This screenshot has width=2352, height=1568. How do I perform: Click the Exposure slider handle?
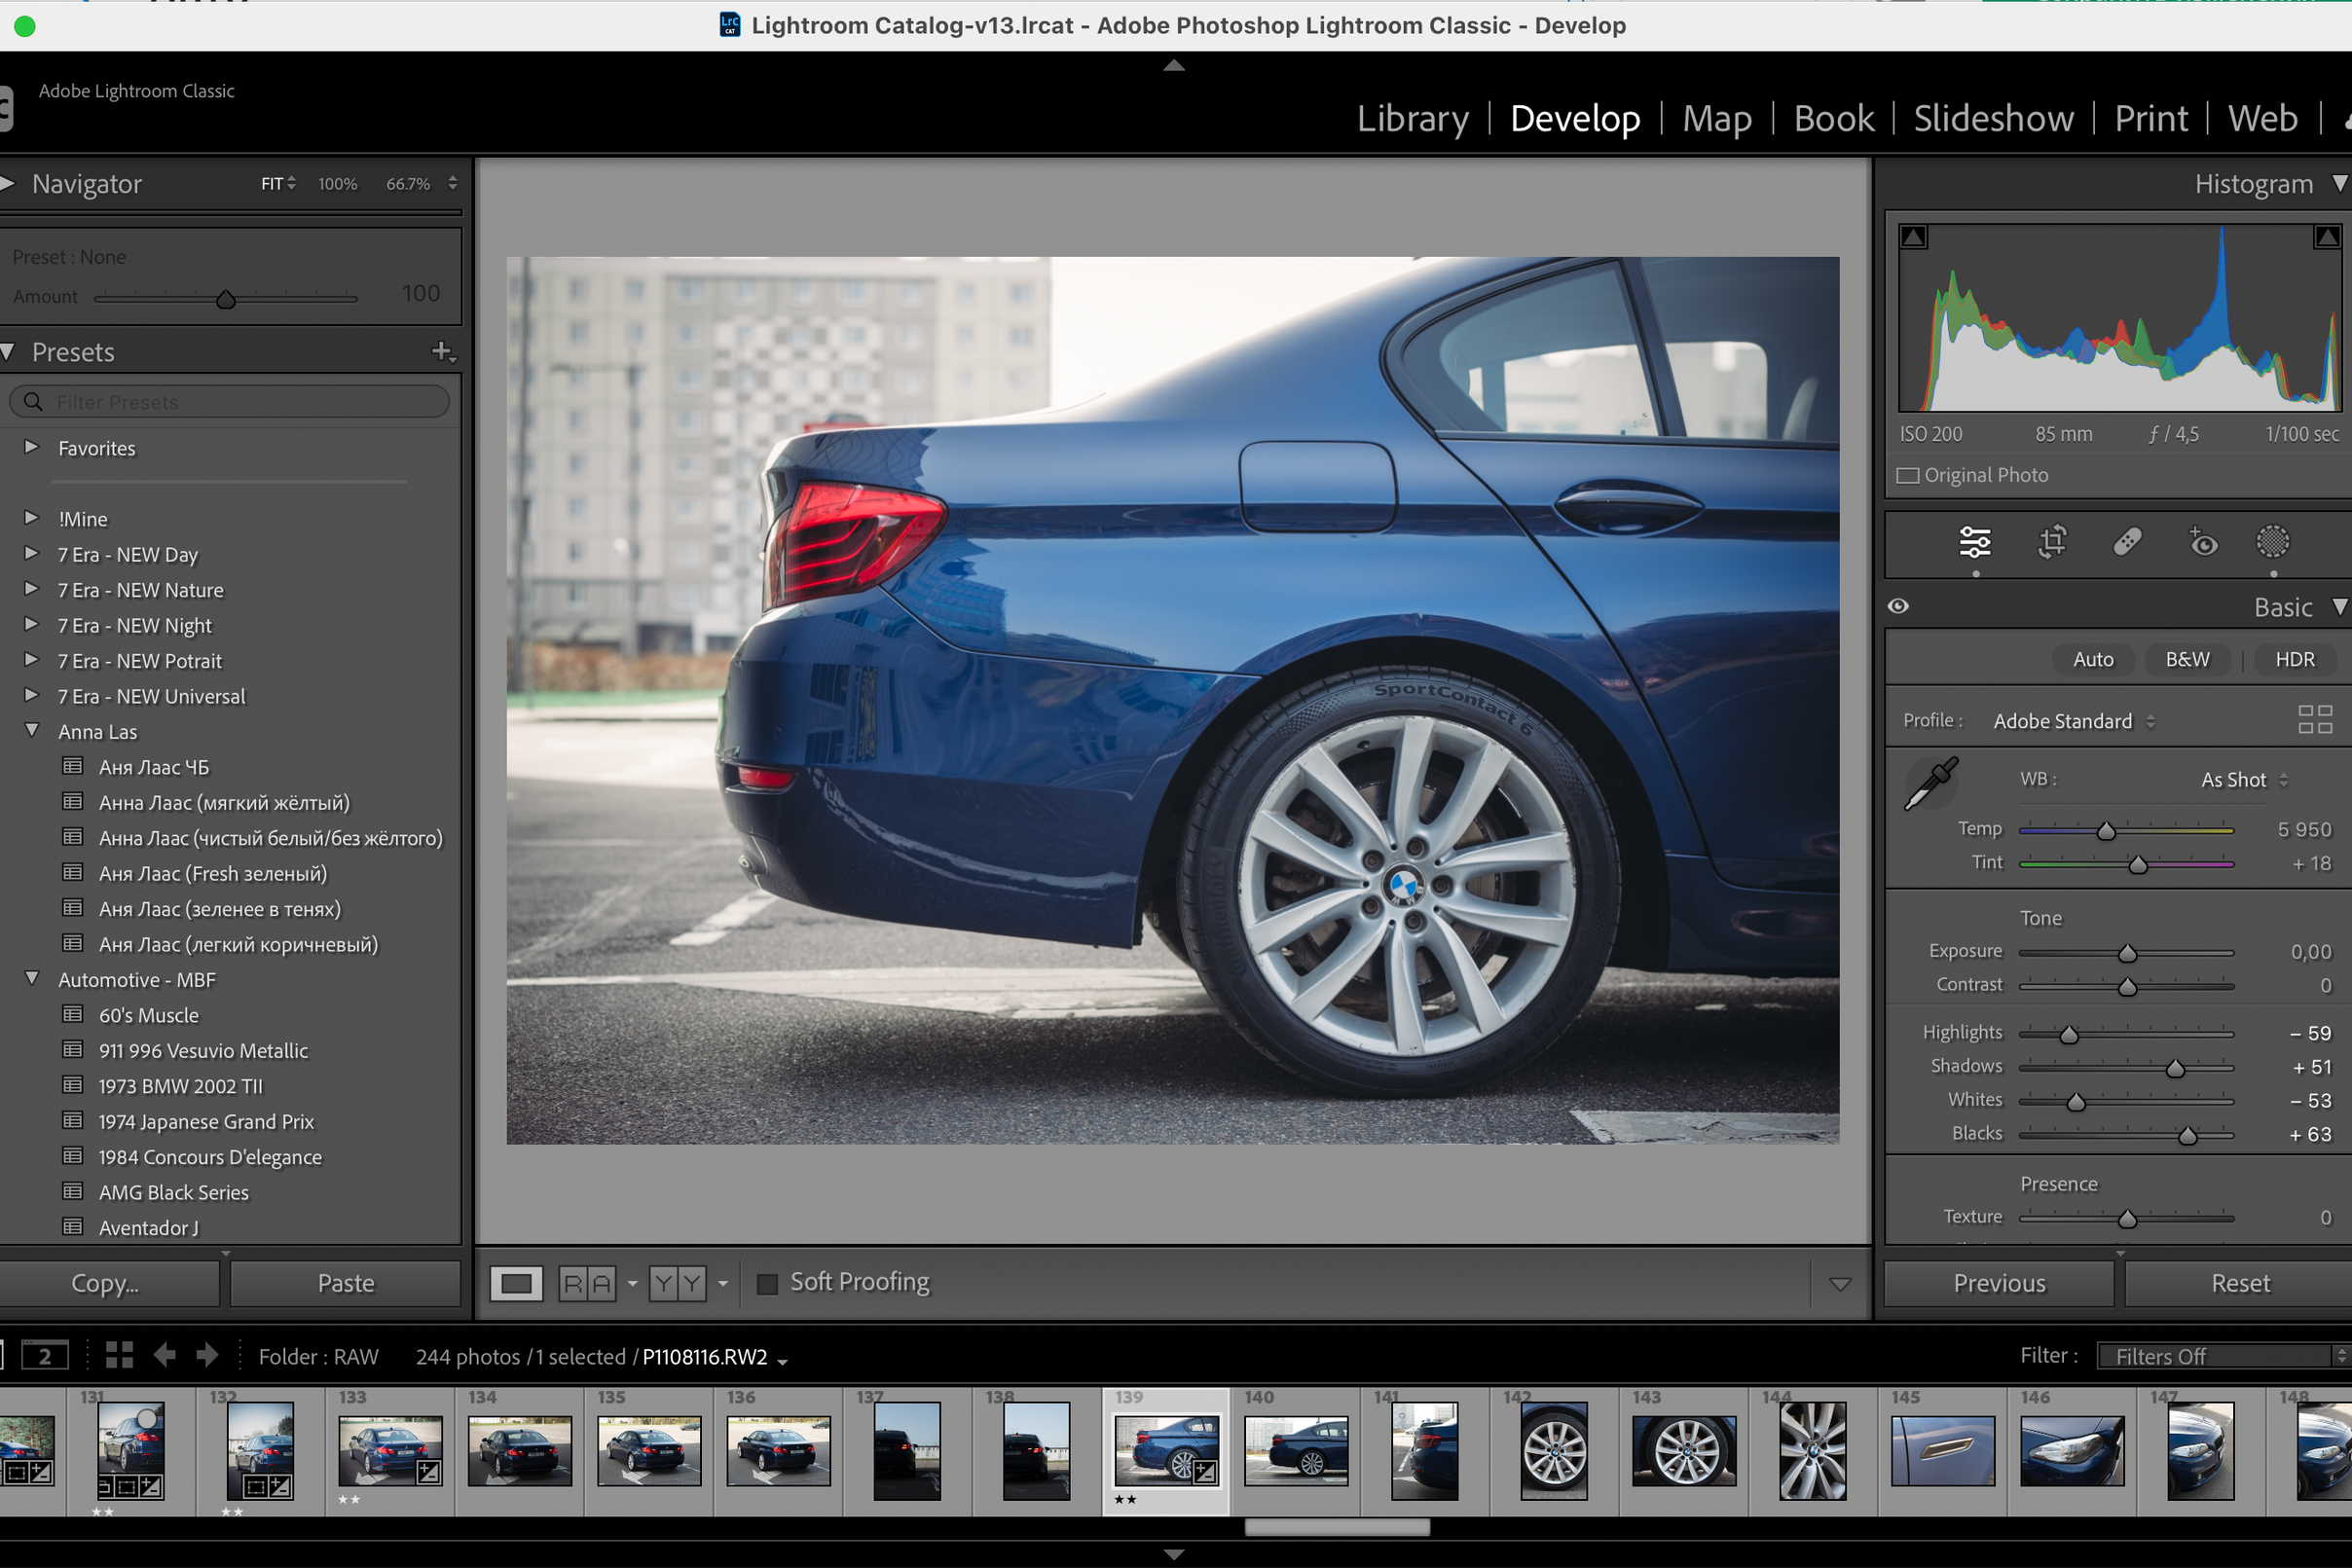pos(2127,953)
